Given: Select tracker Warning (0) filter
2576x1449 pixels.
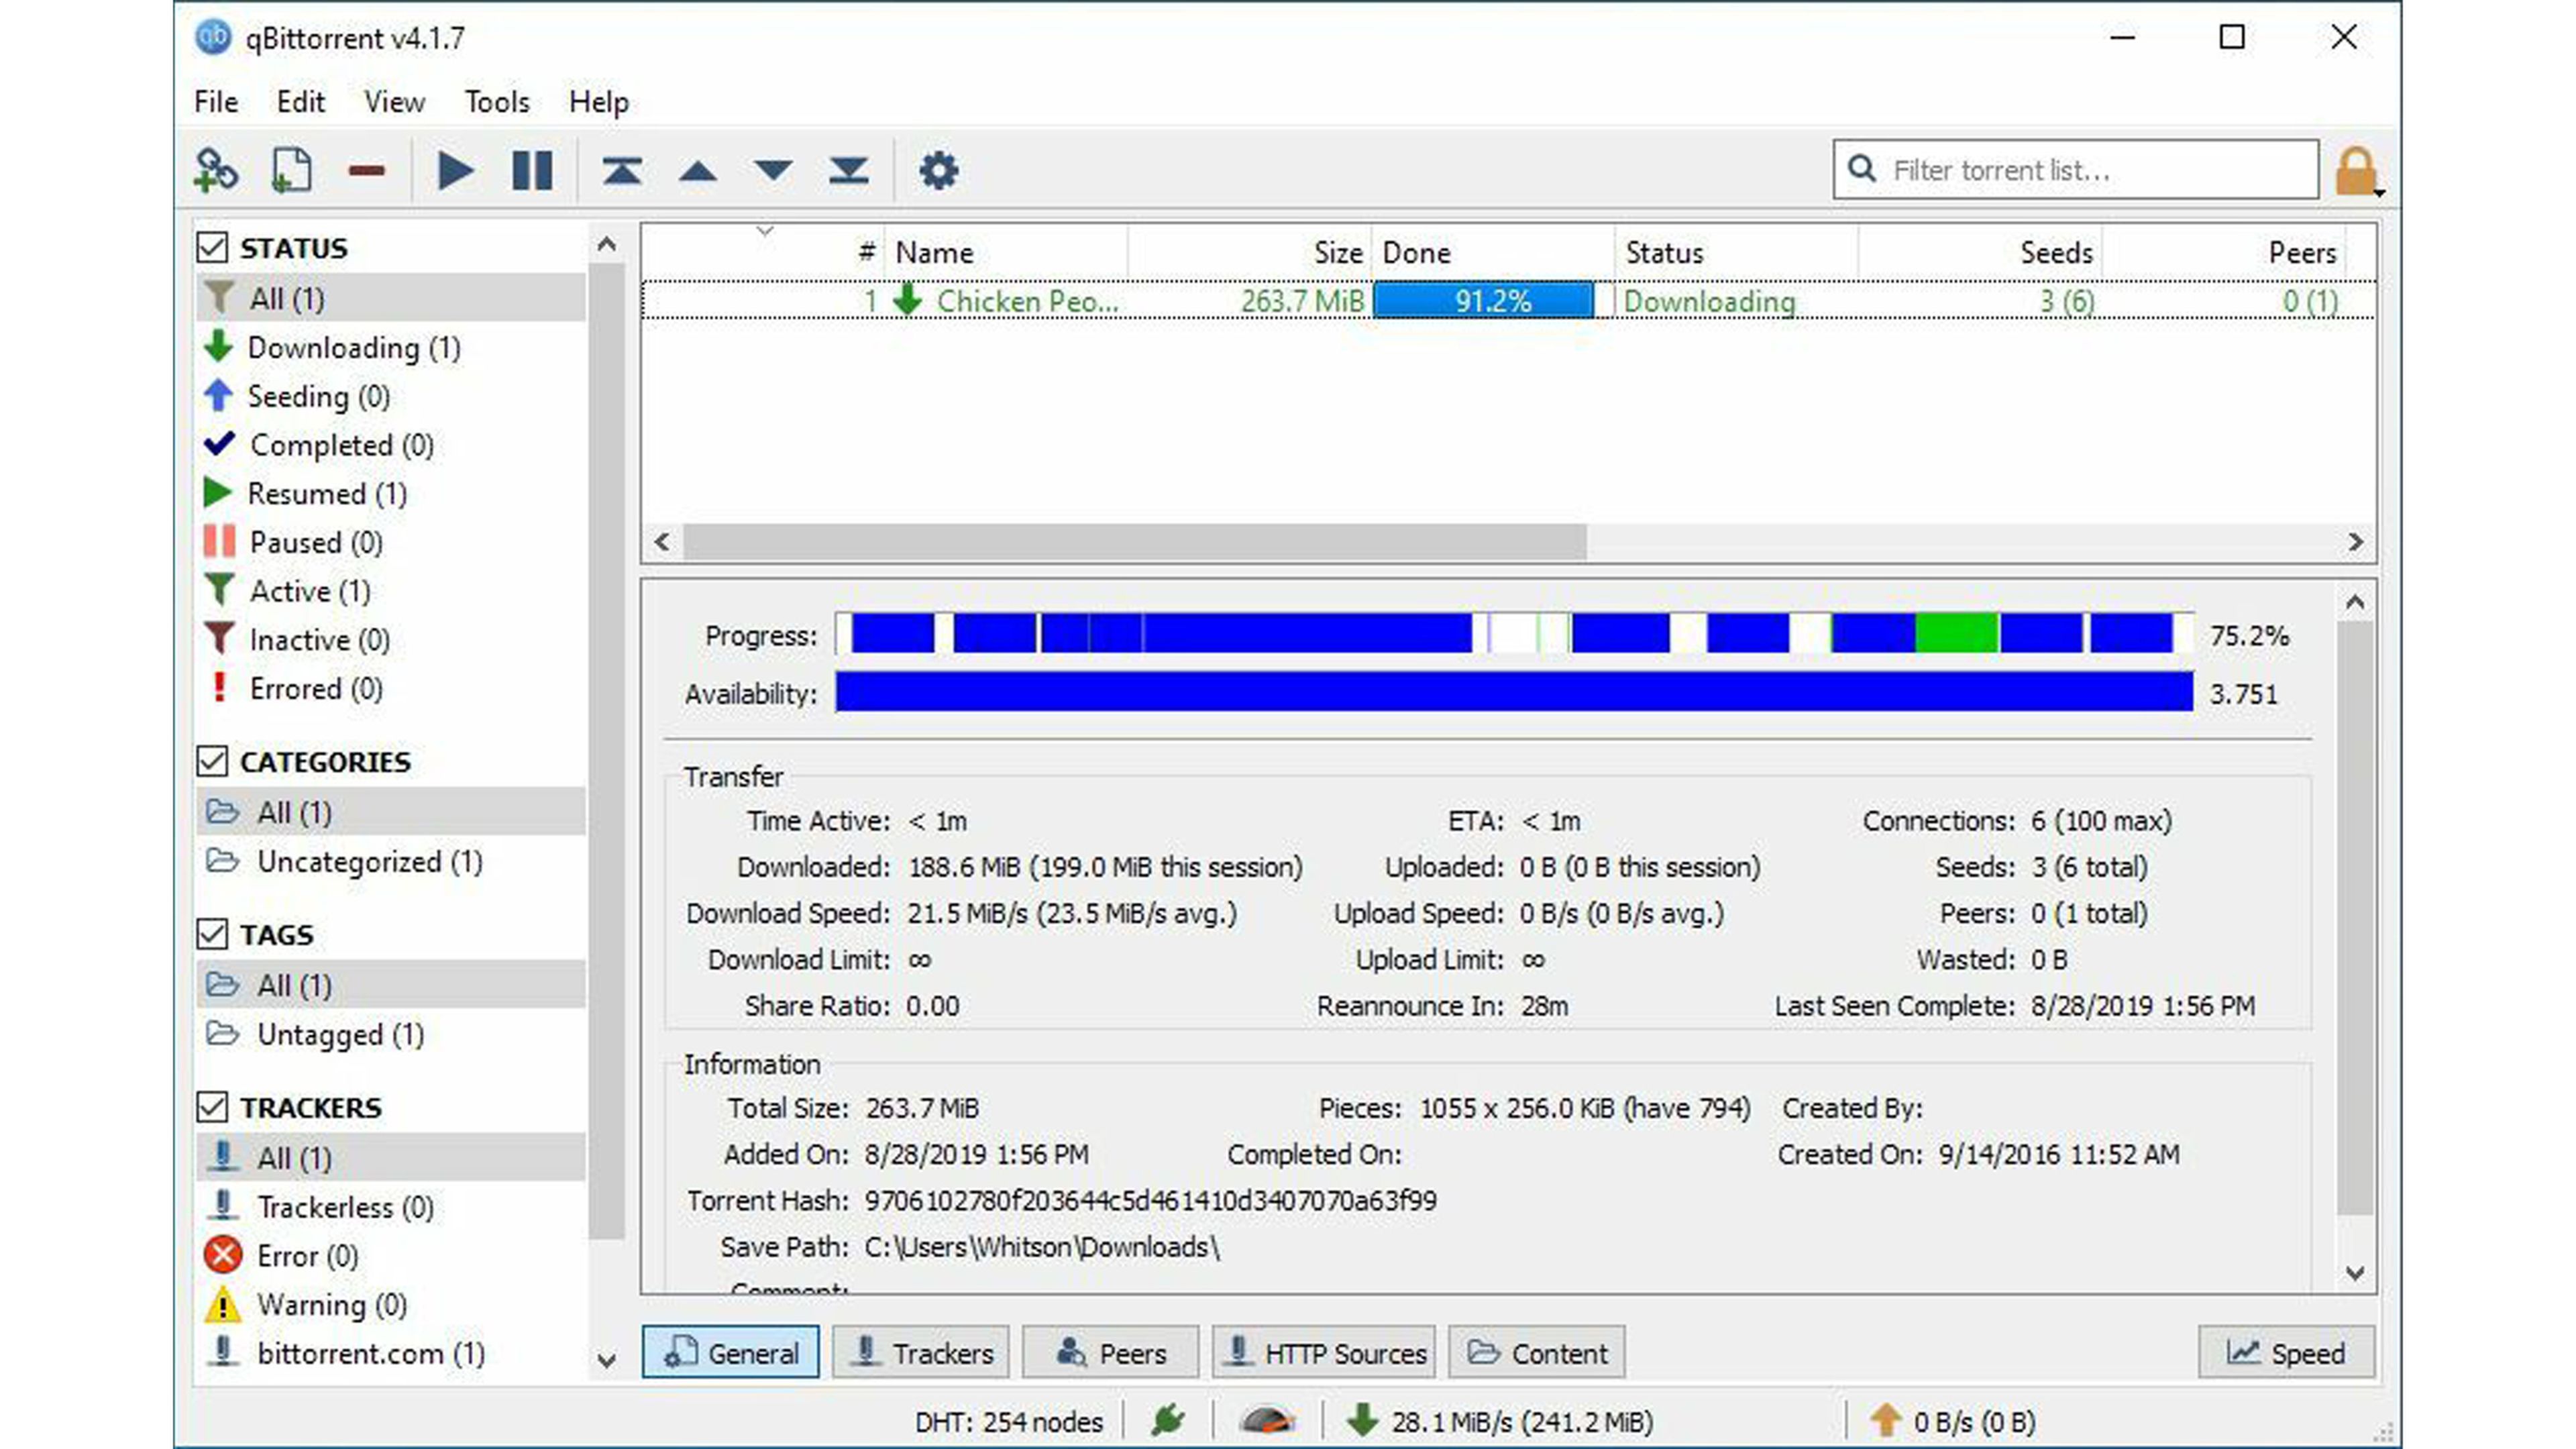Looking at the screenshot, I should (391, 1305).
